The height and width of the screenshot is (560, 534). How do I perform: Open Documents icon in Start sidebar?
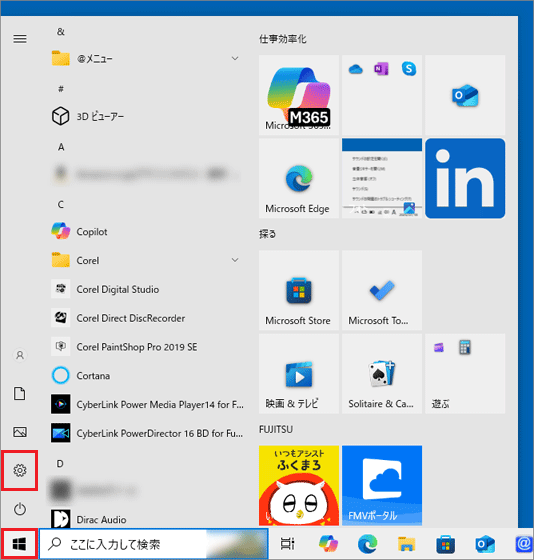(x=20, y=393)
